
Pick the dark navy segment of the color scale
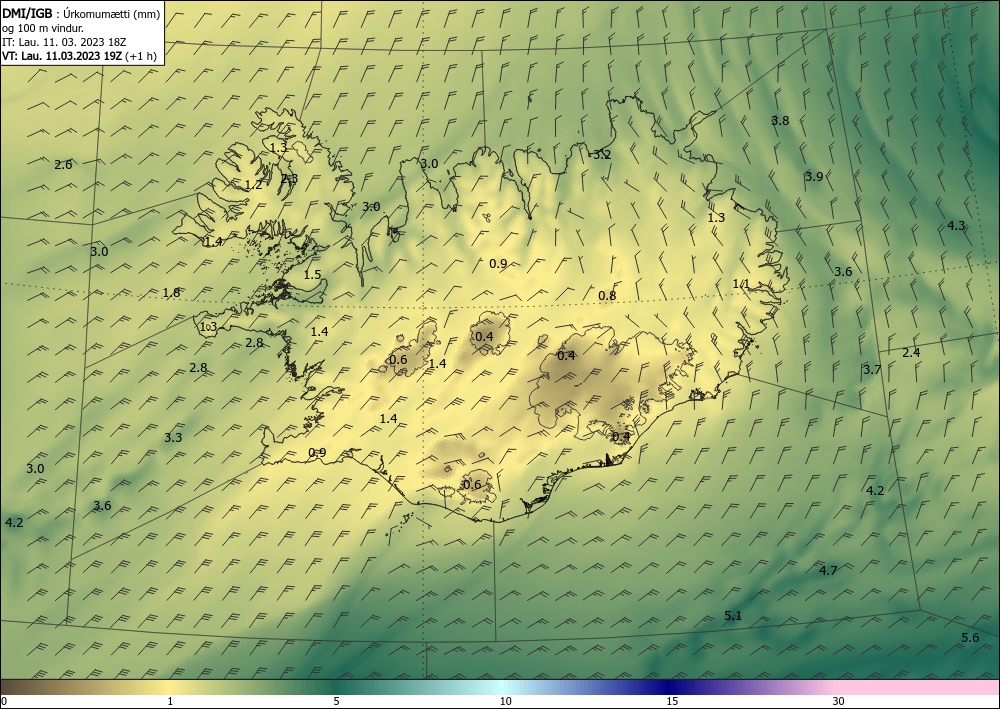tap(666, 687)
